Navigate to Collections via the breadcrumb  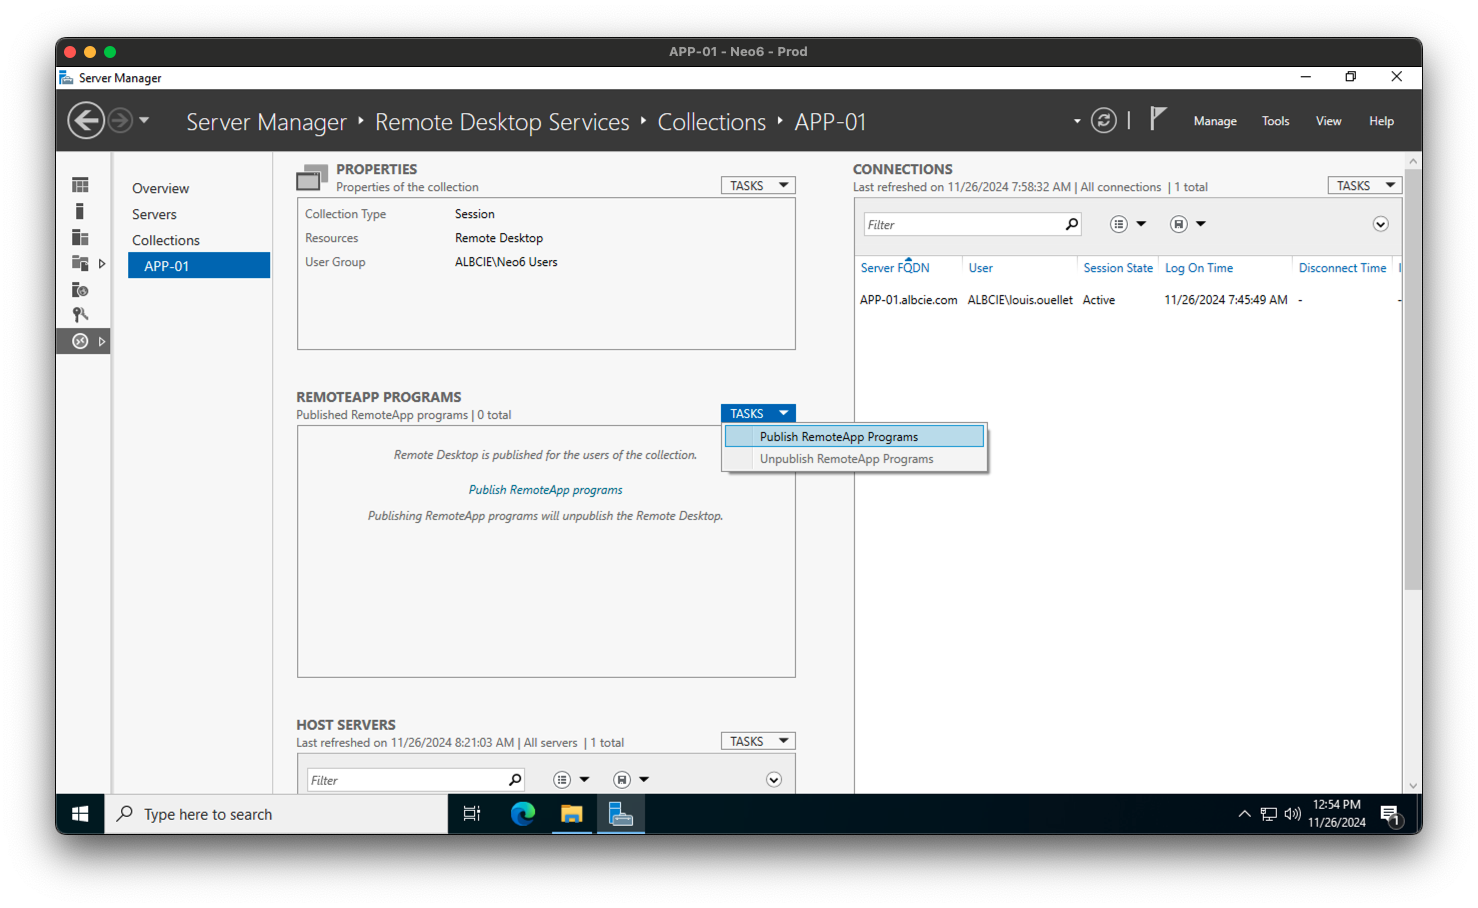coord(711,121)
